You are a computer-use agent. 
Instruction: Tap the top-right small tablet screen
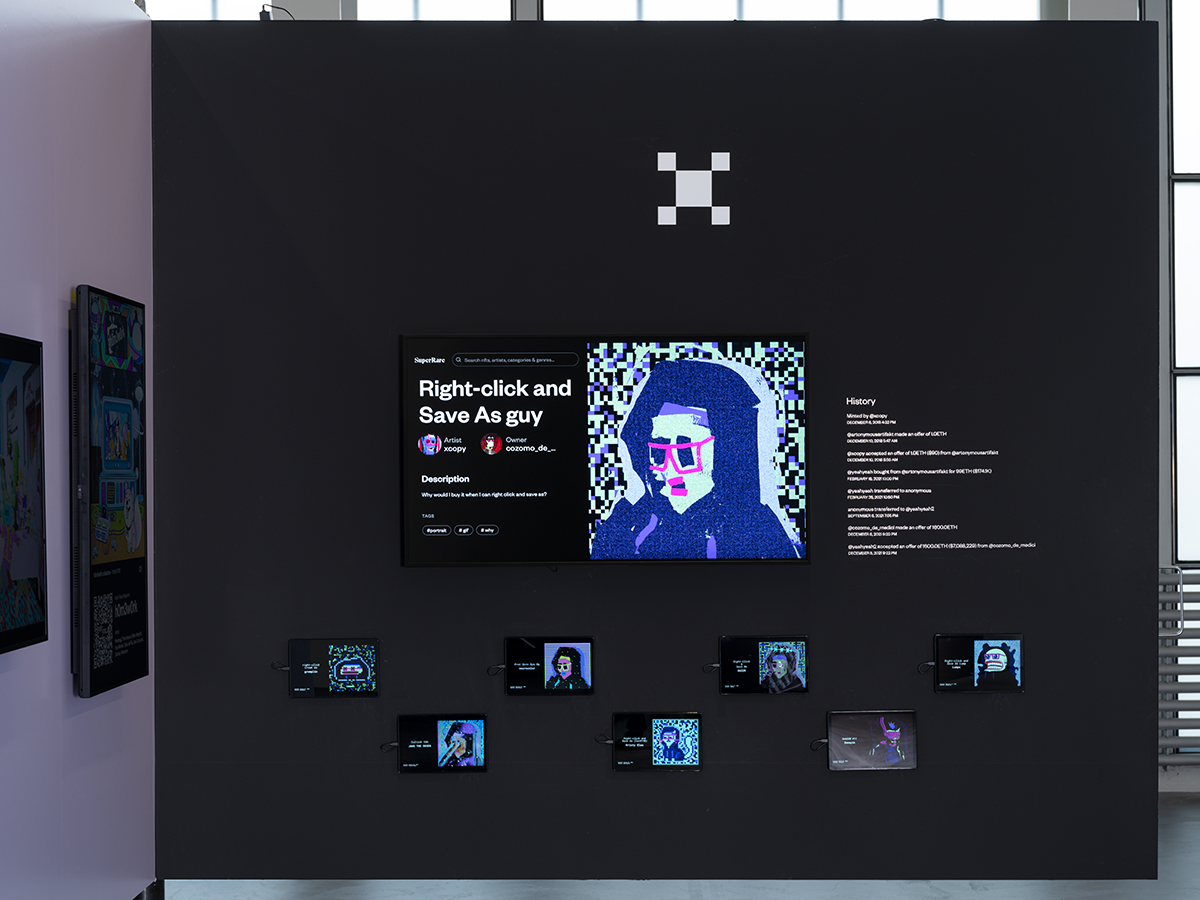pos(978,662)
